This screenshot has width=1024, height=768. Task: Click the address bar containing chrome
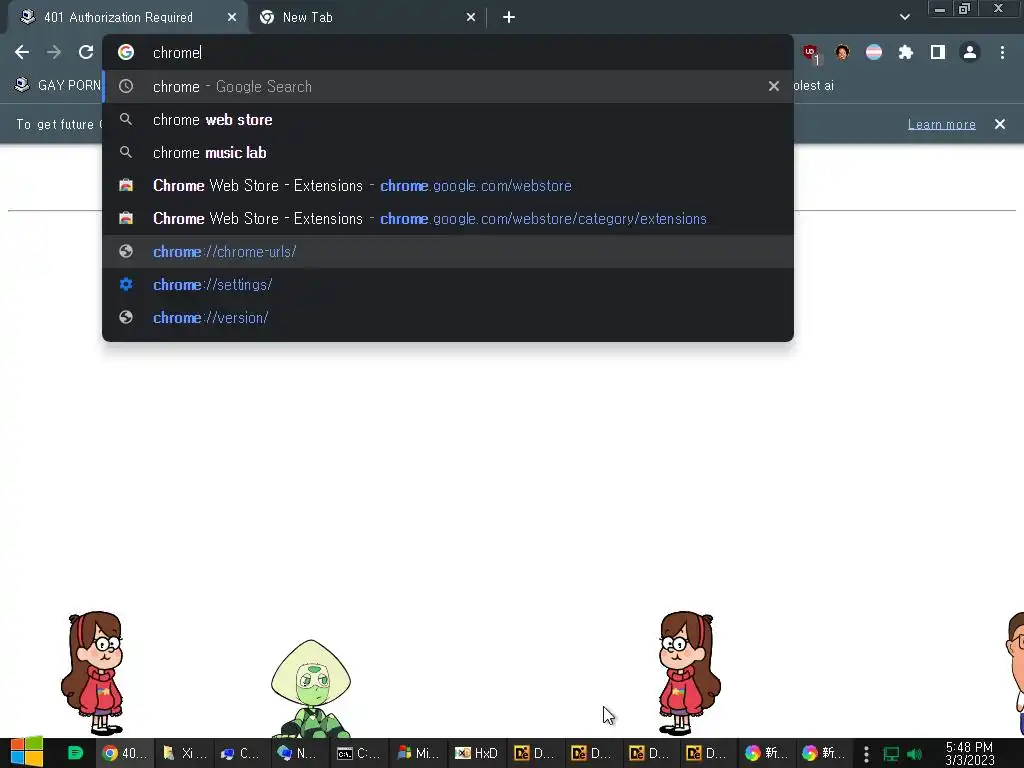tap(447, 53)
